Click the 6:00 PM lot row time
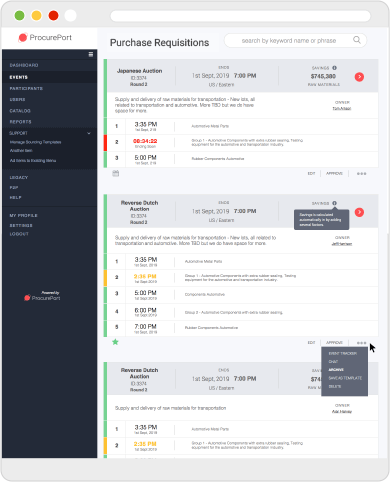Viewport: 390px width, 482px height. pyautogui.click(x=145, y=310)
